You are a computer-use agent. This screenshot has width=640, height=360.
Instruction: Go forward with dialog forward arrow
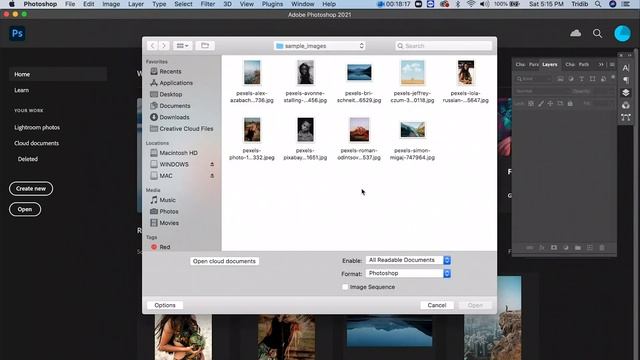click(x=164, y=46)
